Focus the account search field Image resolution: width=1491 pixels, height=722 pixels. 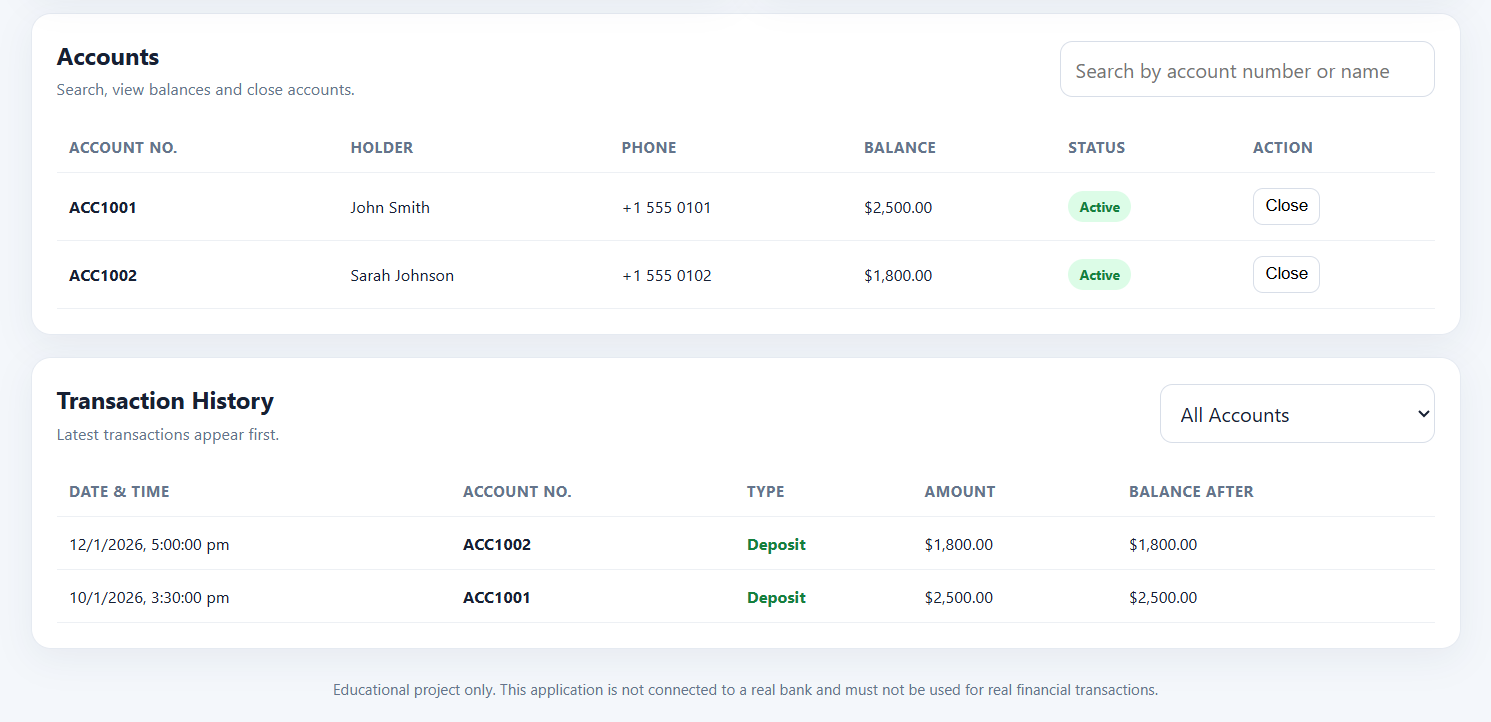[x=1247, y=70]
